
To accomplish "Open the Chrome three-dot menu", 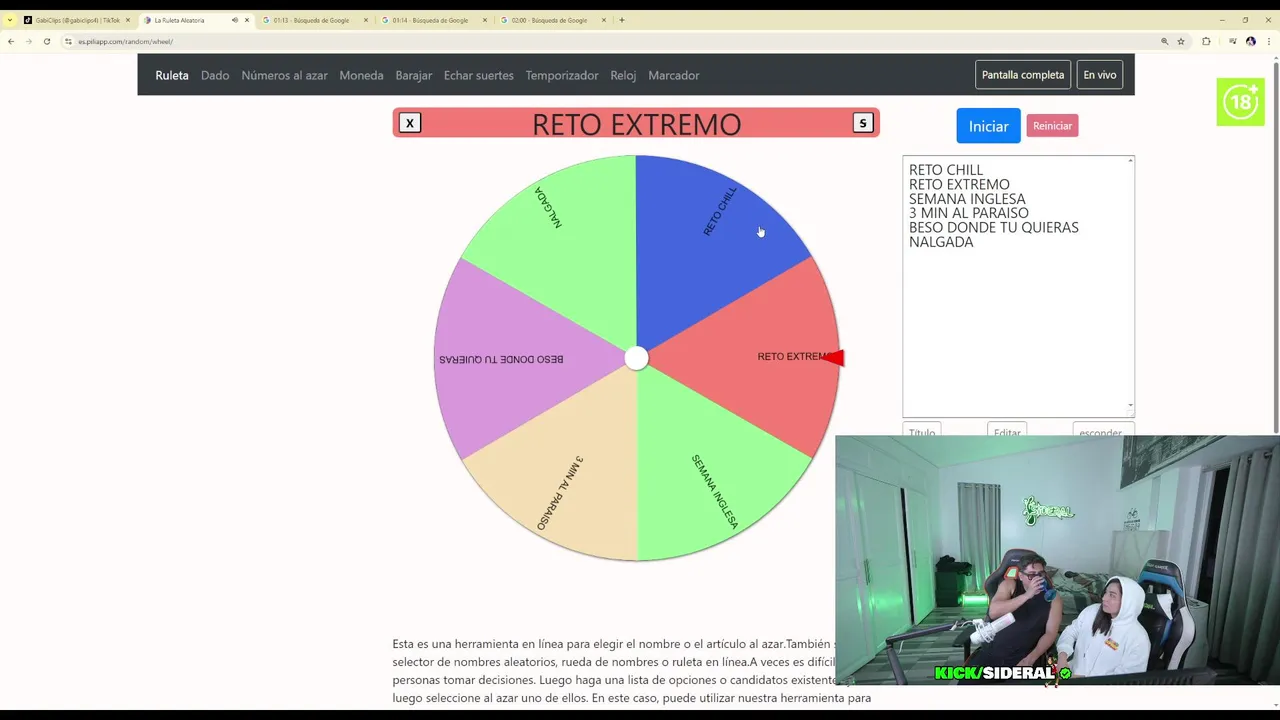I will pyautogui.click(x=1268, y=41).
